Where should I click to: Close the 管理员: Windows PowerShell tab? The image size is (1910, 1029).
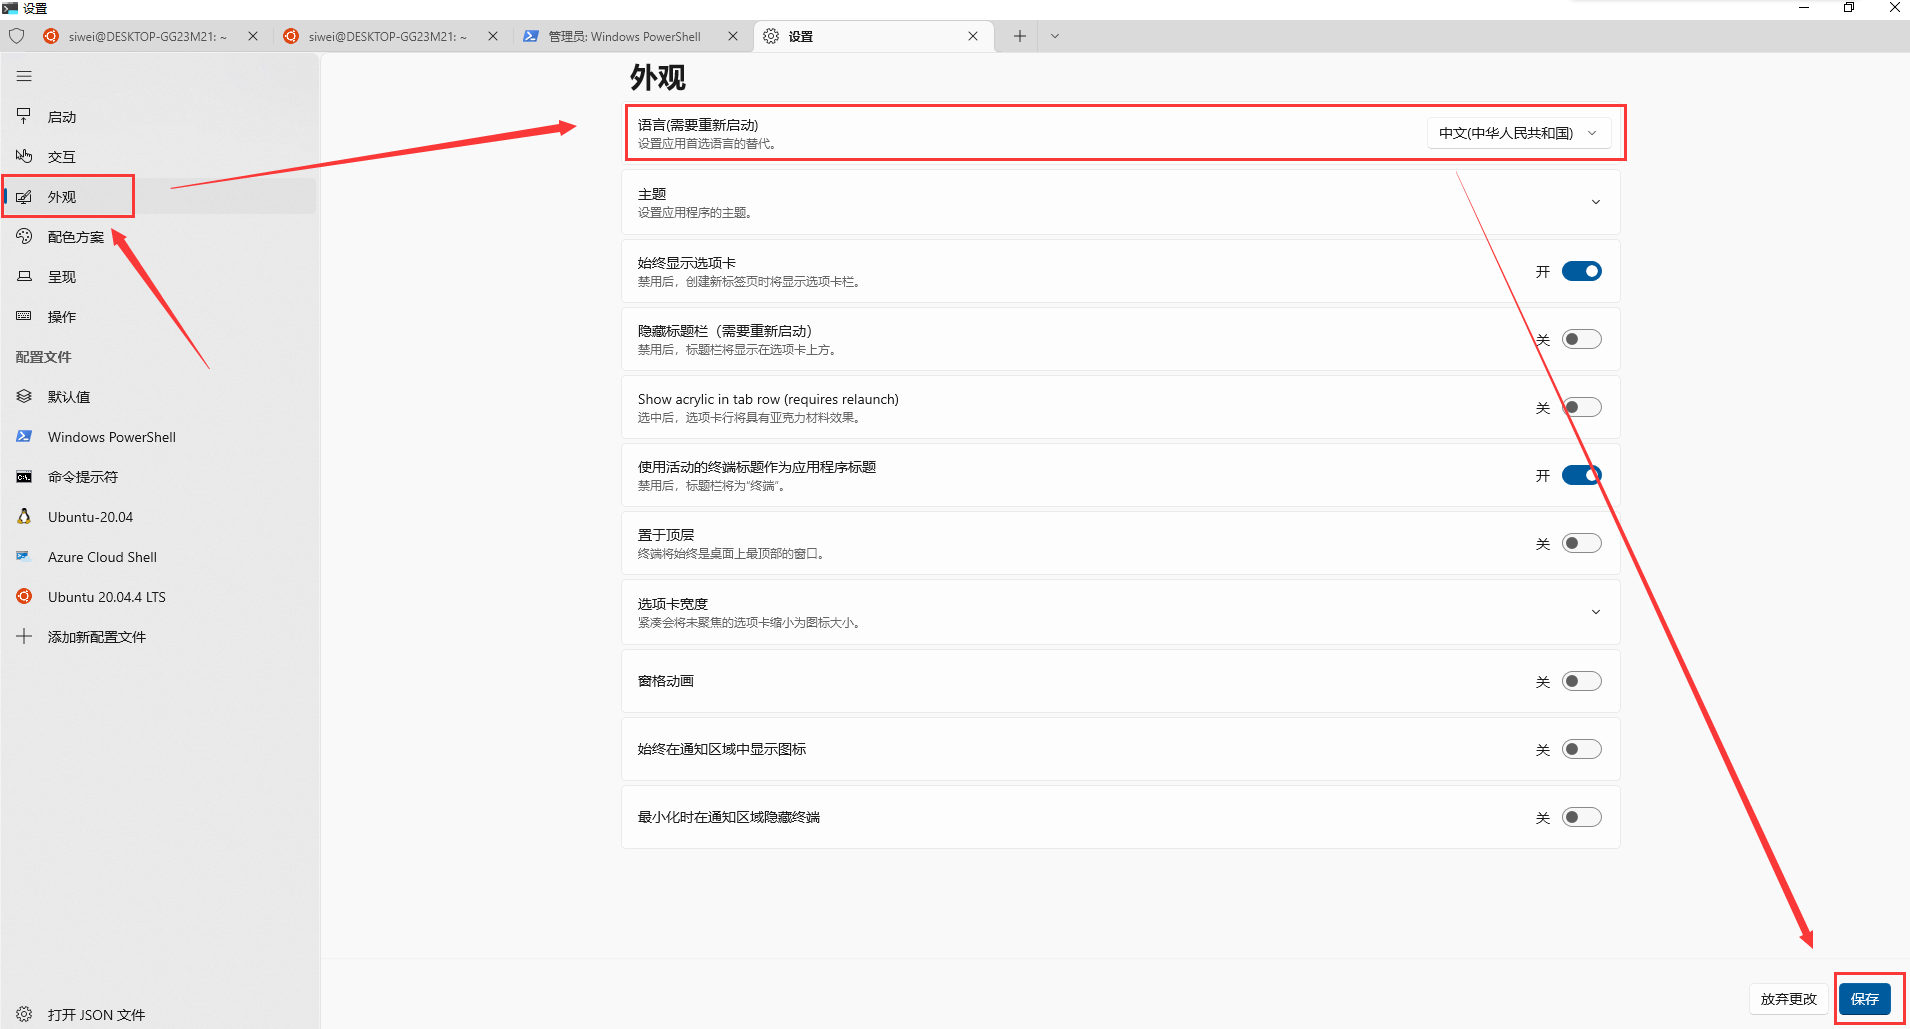[733, 36]
